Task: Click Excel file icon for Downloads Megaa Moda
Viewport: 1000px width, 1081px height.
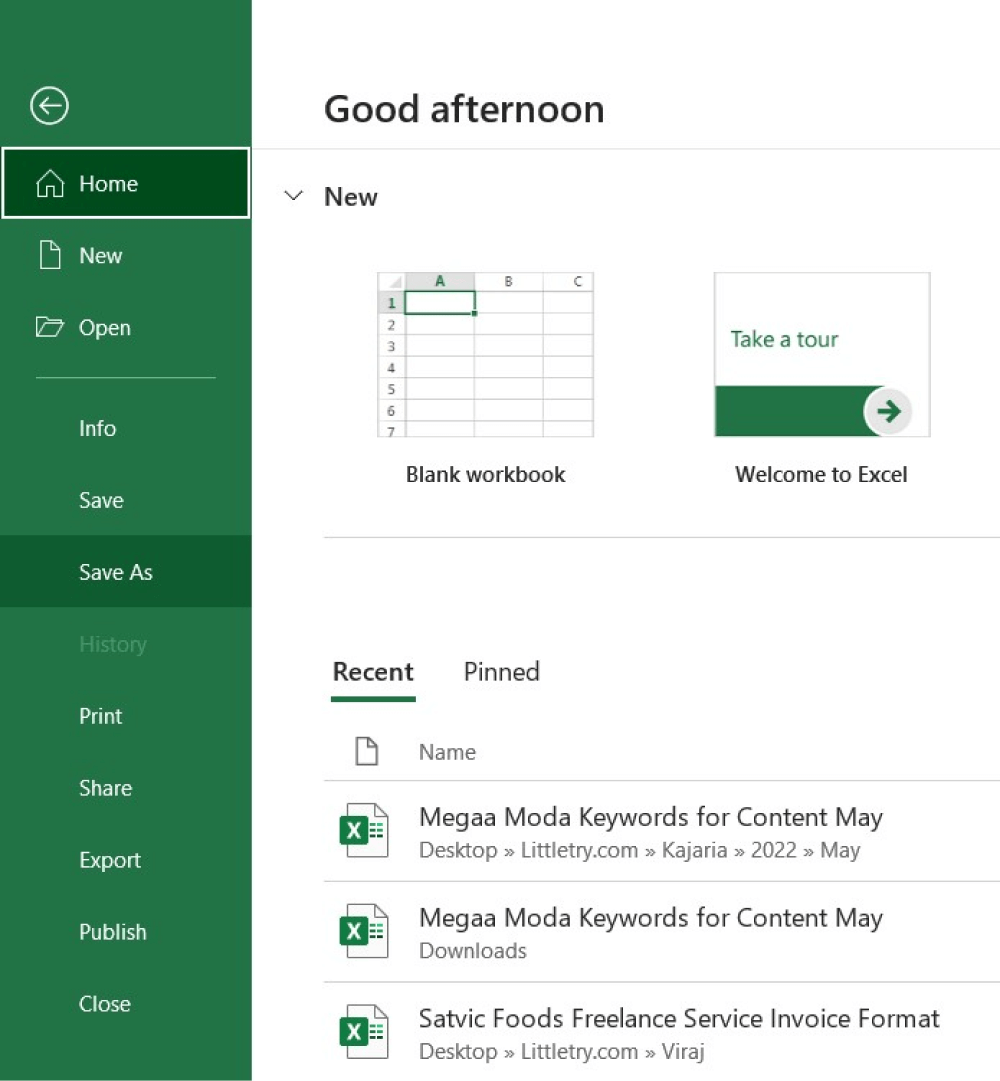Action: click(364, 931)
